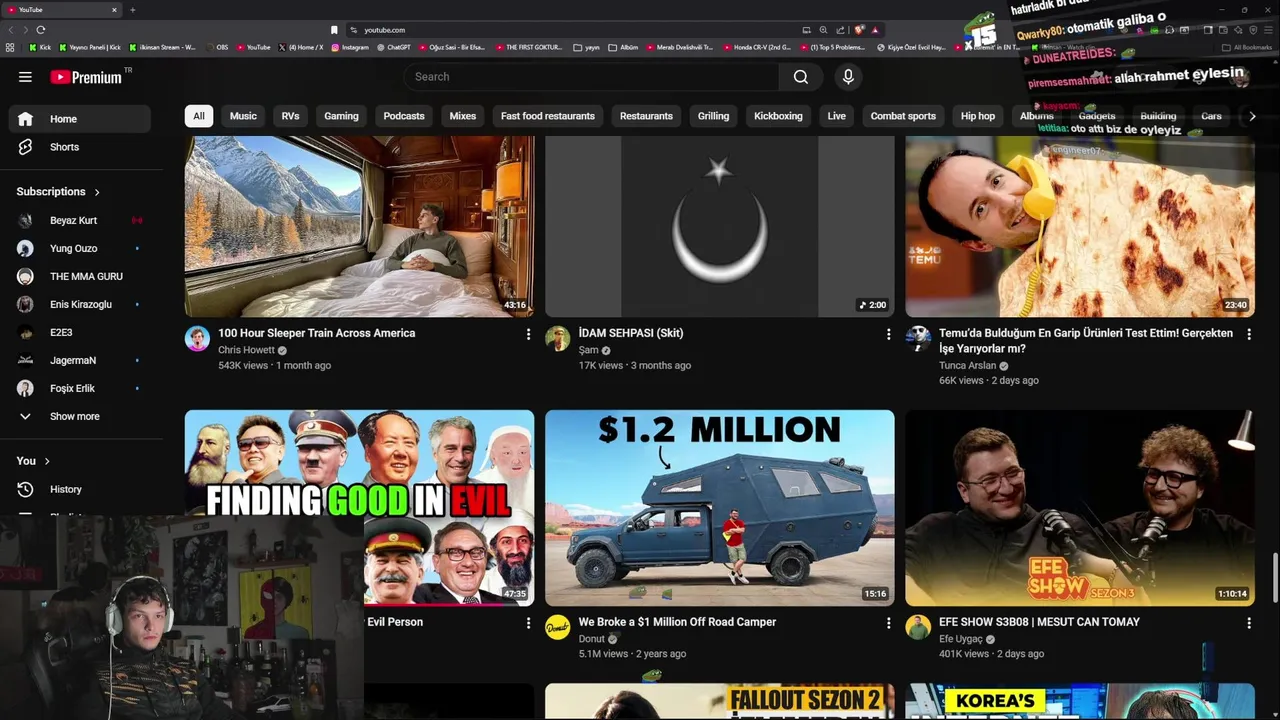Select the Hip hop filter chip
The image size is (1280, 720).
click(978, 116)
